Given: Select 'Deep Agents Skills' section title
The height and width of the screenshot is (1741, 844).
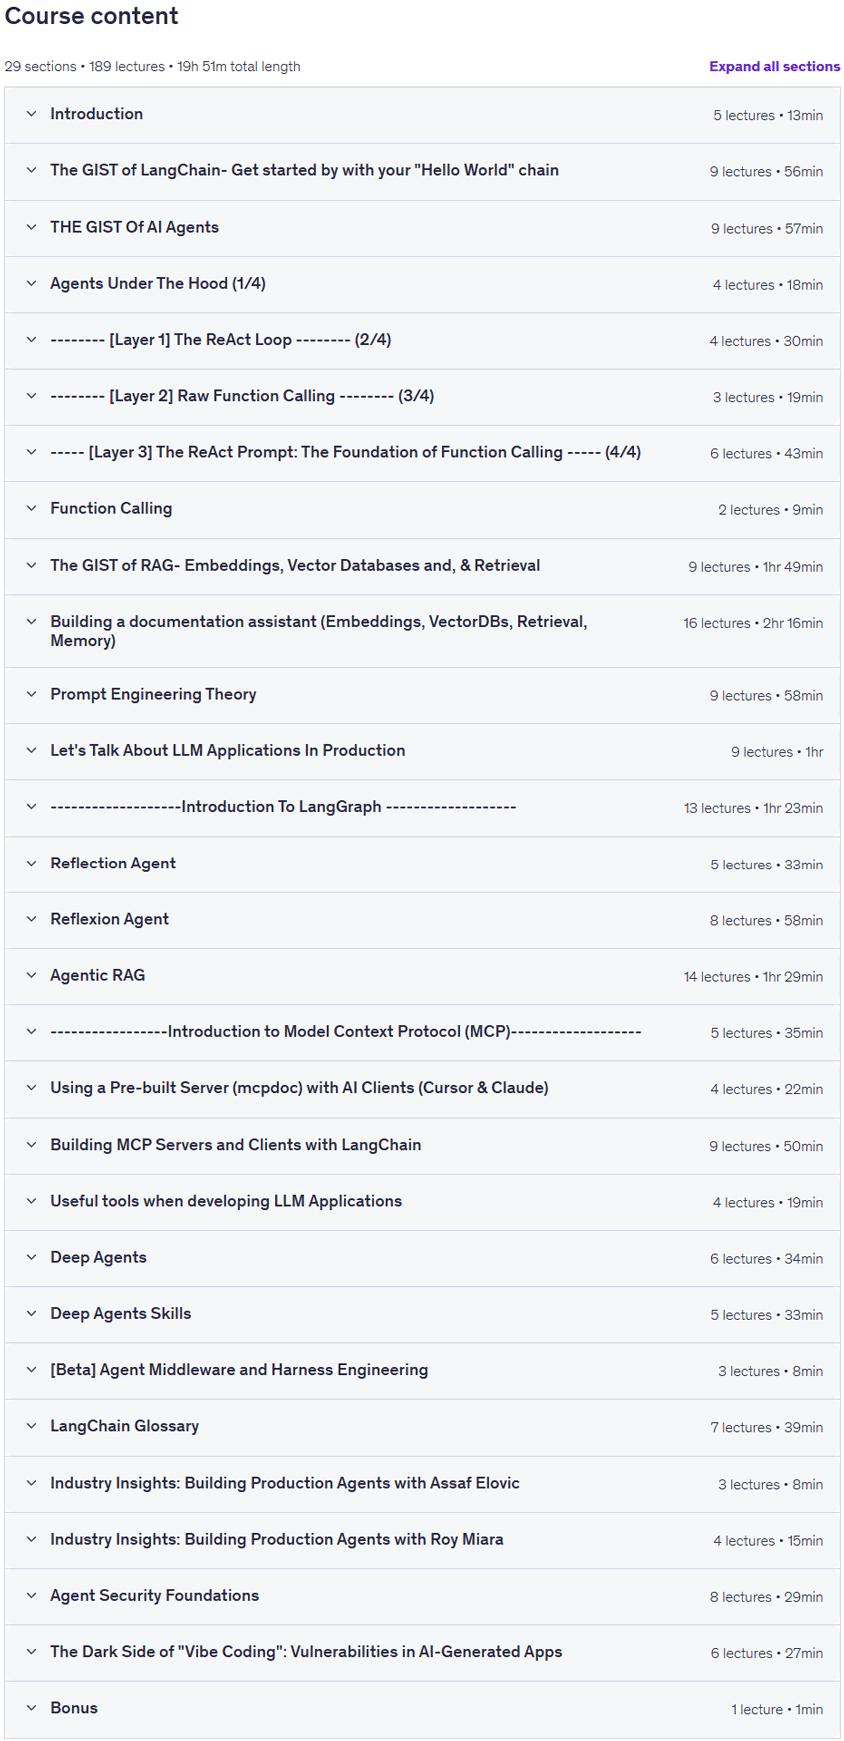Looking at the screenshot, I should (121, 1313).
